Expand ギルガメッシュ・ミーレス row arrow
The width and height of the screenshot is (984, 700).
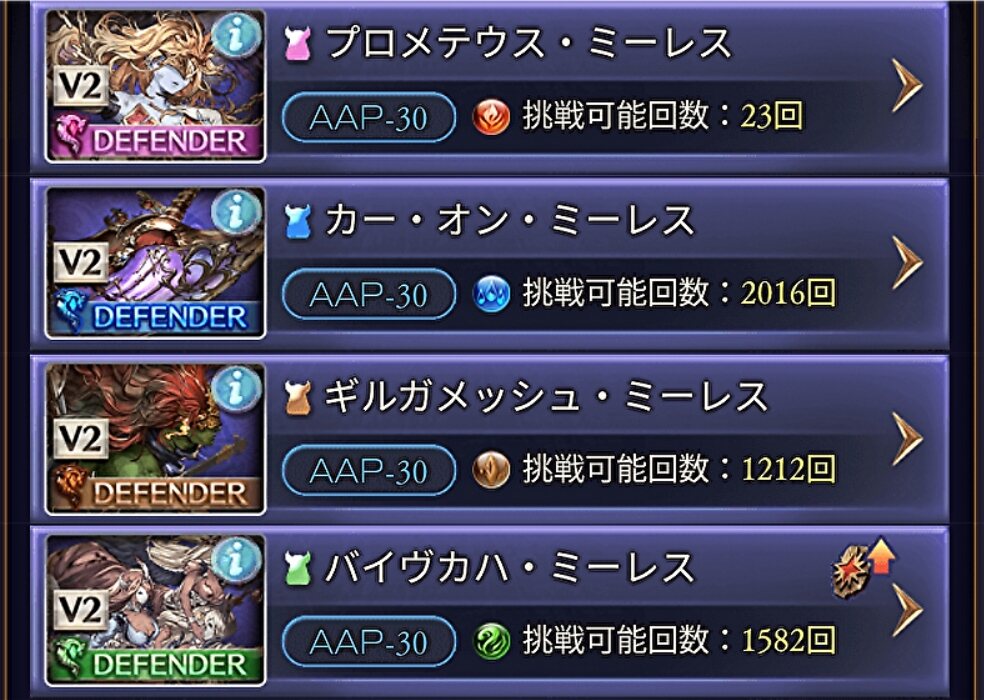coord(907,438)
